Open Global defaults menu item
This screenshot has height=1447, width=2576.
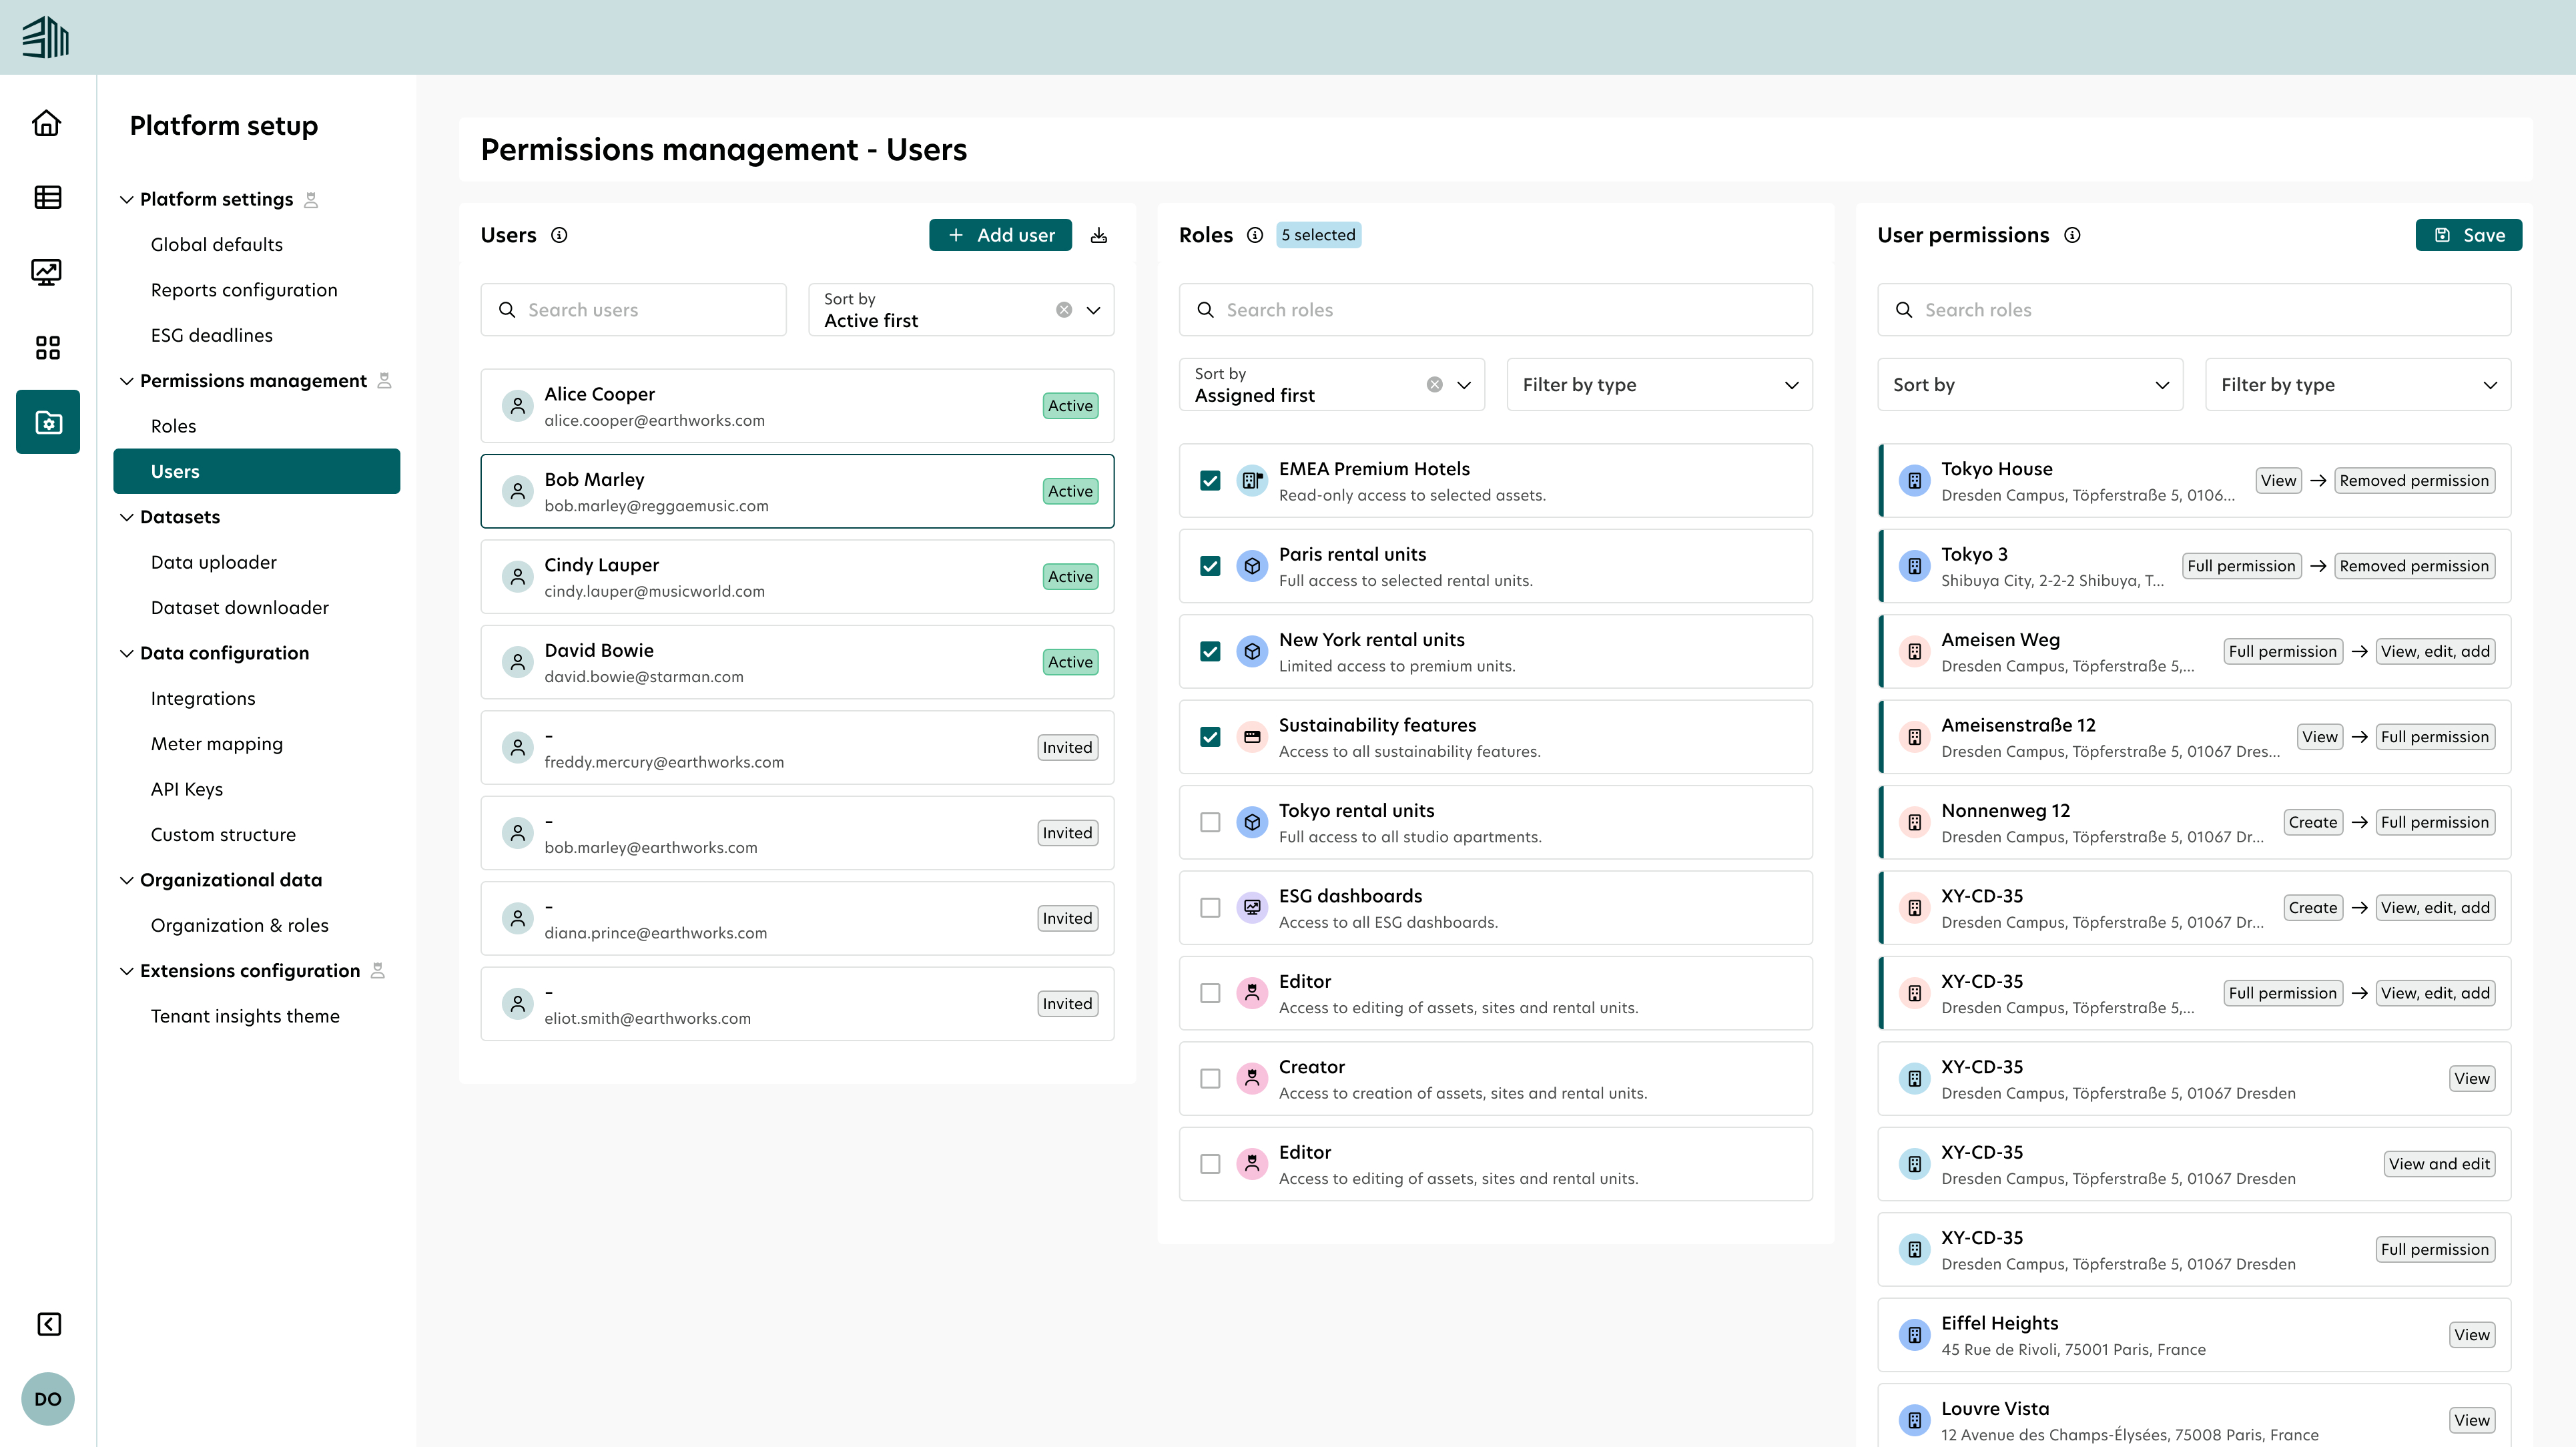coord(217,245)
